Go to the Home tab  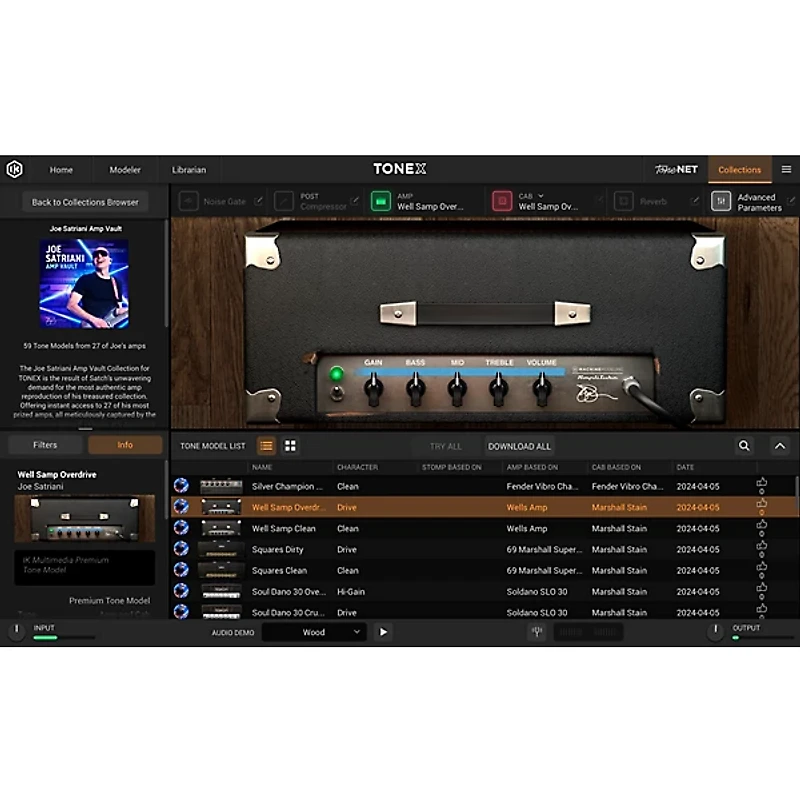click(61, 170)
